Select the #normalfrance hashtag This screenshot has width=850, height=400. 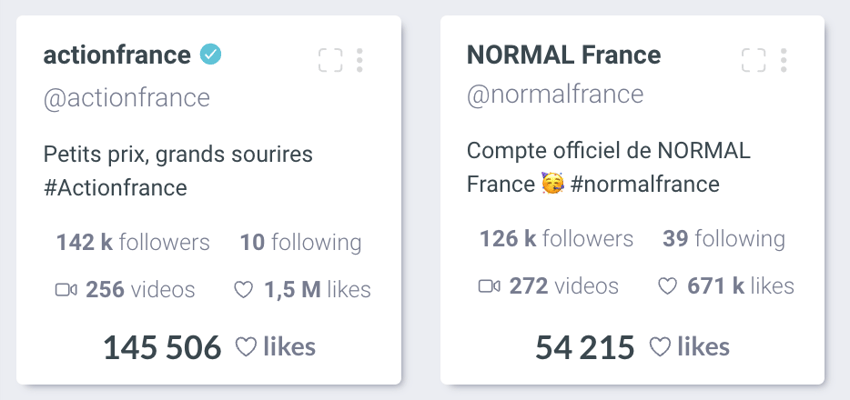645,184
